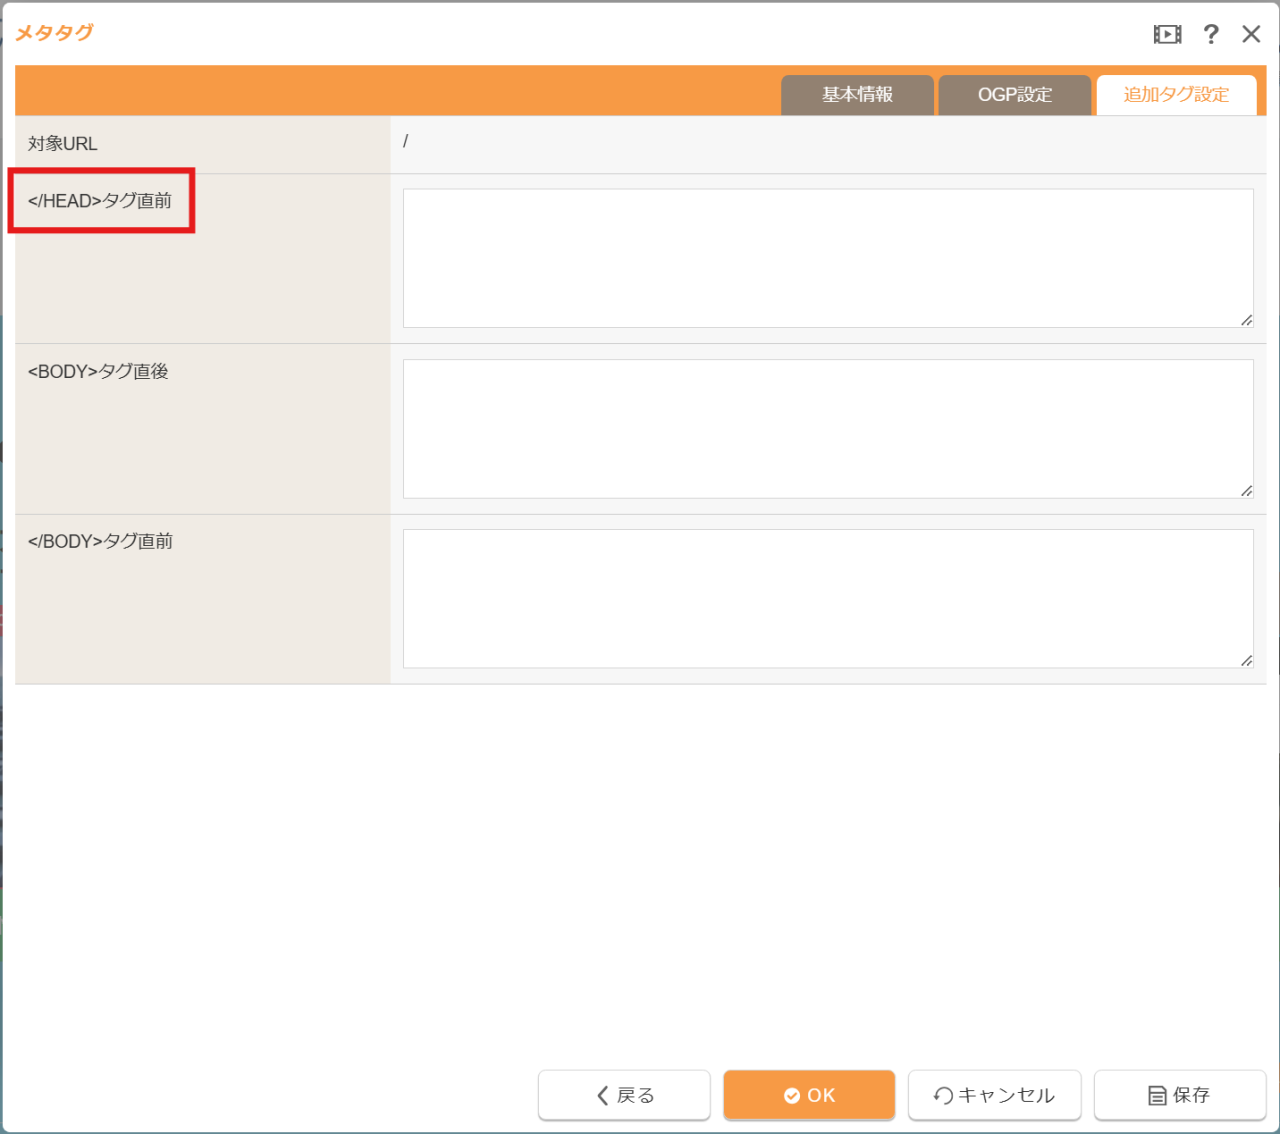Click the <BODY>タグ直後 label
This screenshot has height=1134, width=1280.
[x=98, y=372]
